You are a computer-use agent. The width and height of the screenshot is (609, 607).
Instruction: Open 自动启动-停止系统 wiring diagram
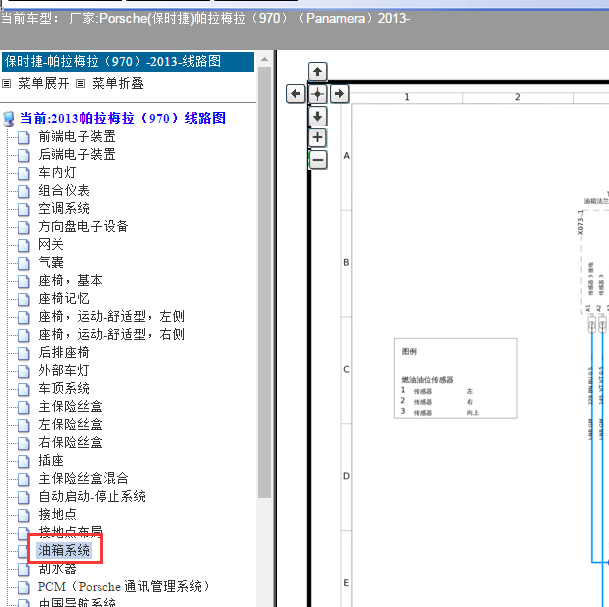(x=92, y=496)
